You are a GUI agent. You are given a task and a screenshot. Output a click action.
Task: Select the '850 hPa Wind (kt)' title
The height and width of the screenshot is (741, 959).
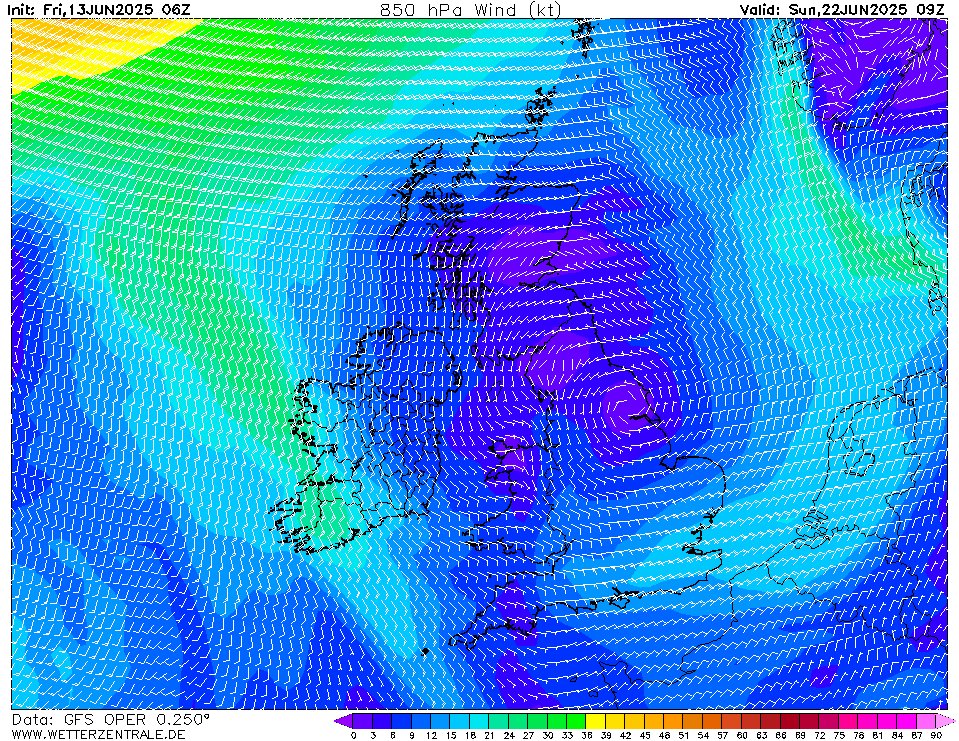pos(470,10)
